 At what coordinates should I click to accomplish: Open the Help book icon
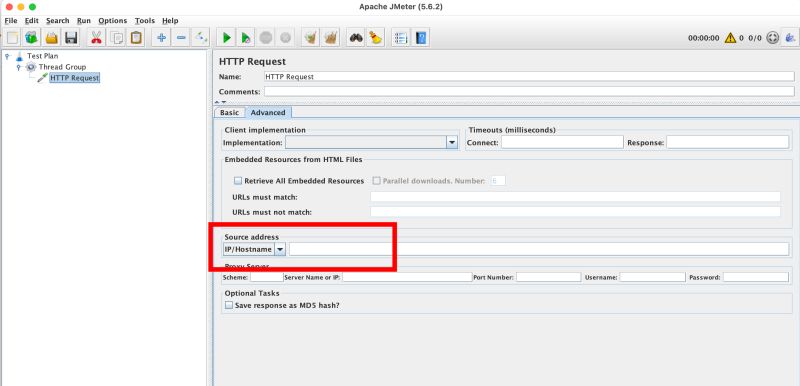tap(421, 38)
